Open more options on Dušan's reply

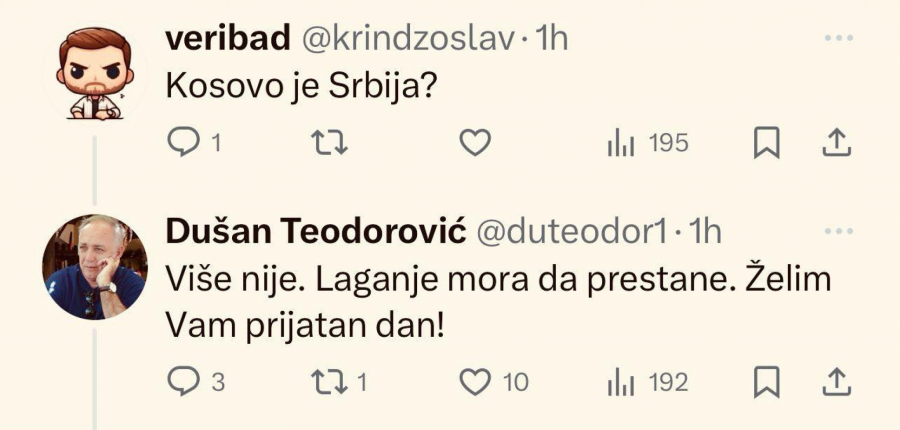point(838,232)
